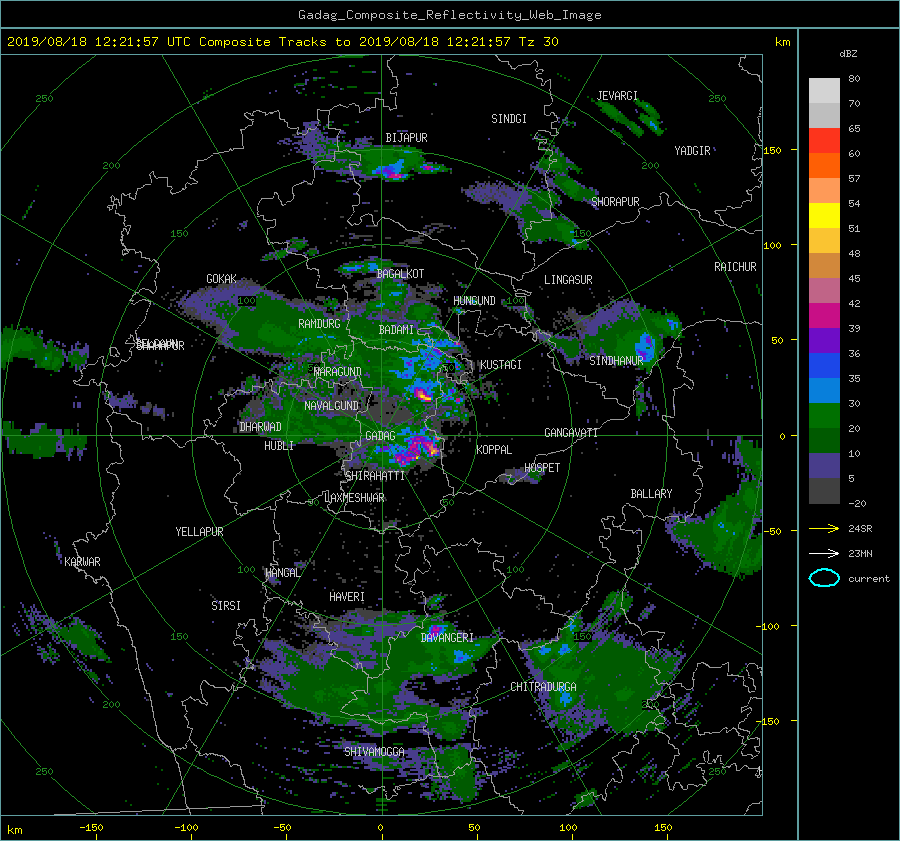Select the blue 36 dBZ color swatch

(824, 365)
